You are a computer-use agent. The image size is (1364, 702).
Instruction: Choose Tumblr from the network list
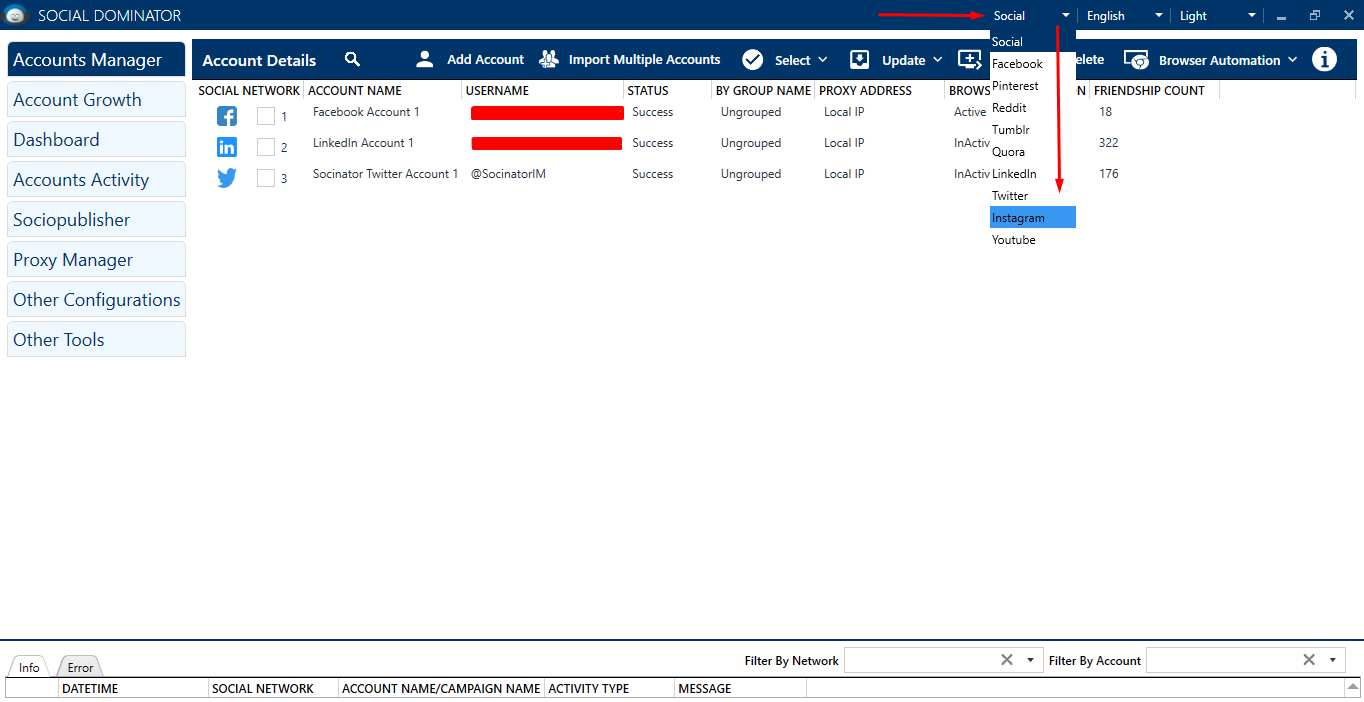1033,130
